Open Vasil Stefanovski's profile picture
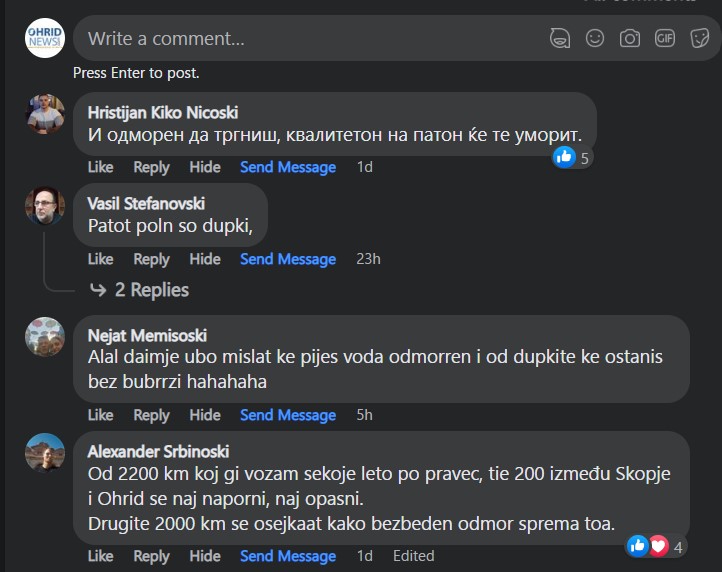Screen dimensions: 722x572 click(45, 206)
